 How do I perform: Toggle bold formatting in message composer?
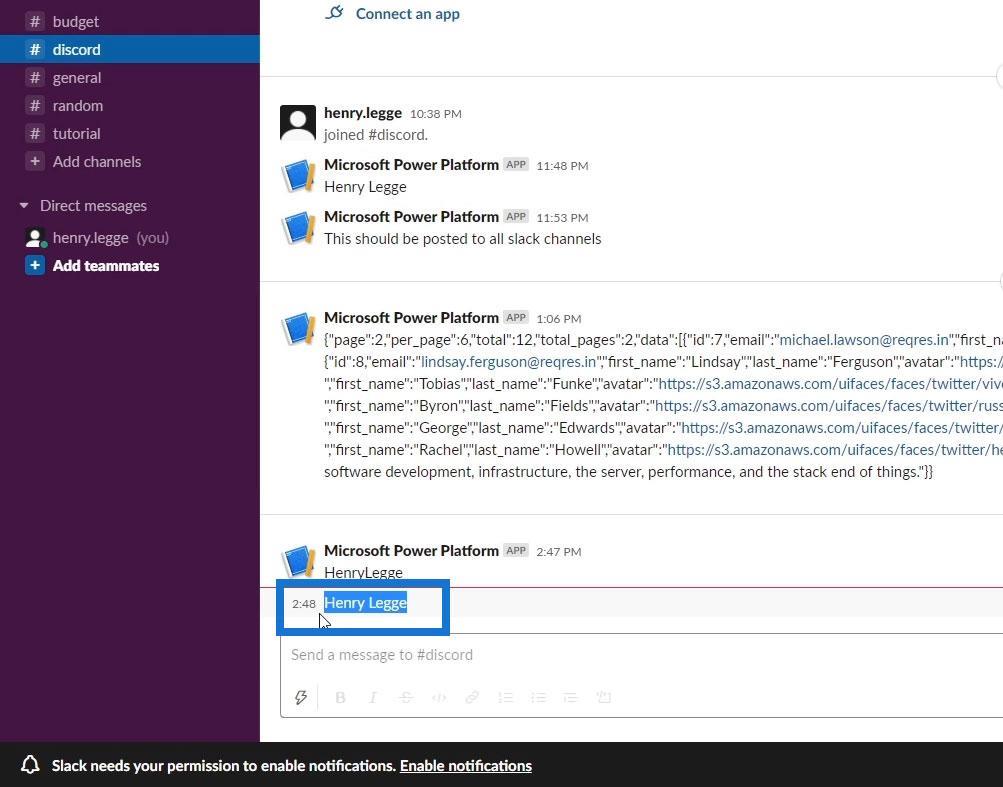[x=340, y=697]
